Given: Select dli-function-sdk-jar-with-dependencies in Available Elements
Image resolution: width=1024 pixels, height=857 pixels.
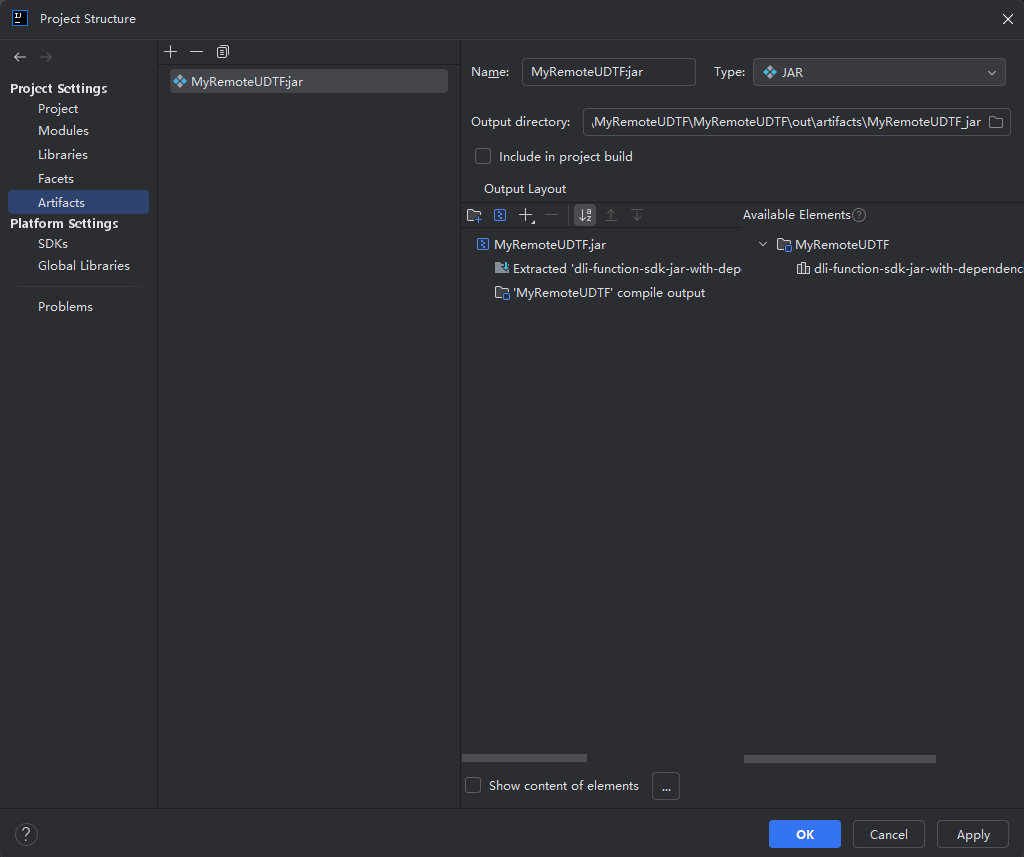Looking at the screenshot, I should pos(910,268).
